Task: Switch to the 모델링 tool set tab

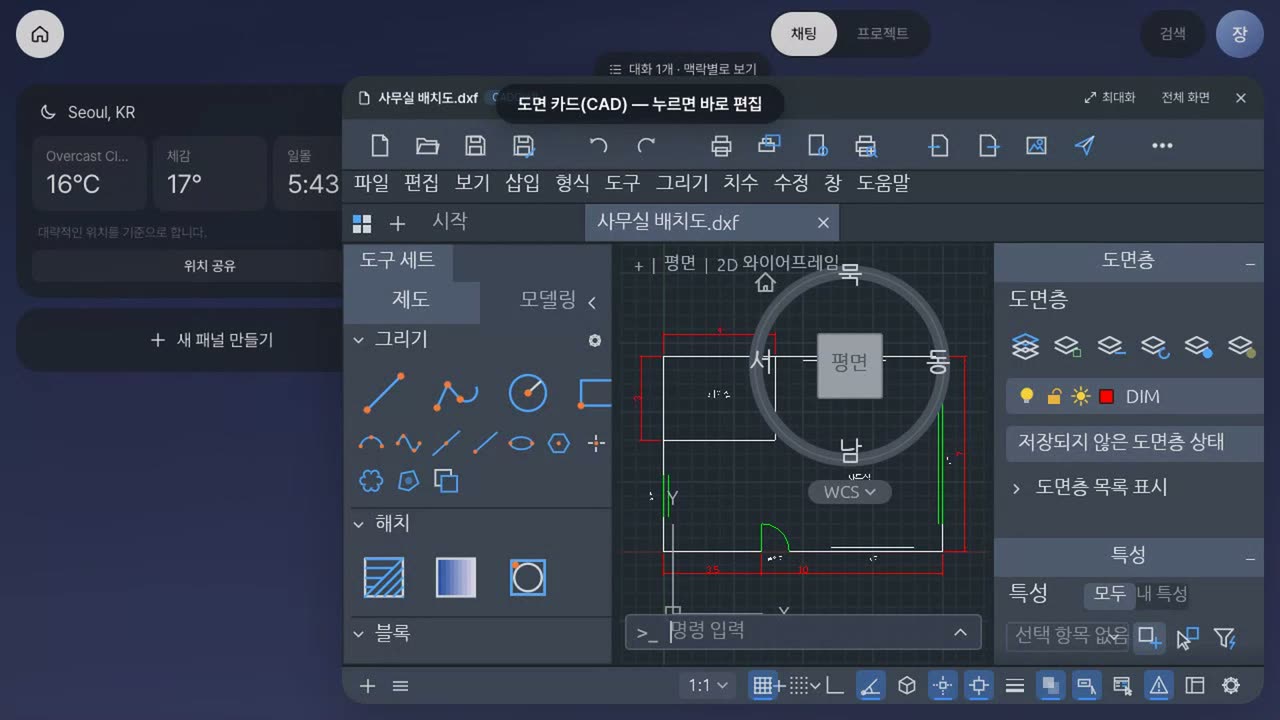Action: click(x=548, y=300)
